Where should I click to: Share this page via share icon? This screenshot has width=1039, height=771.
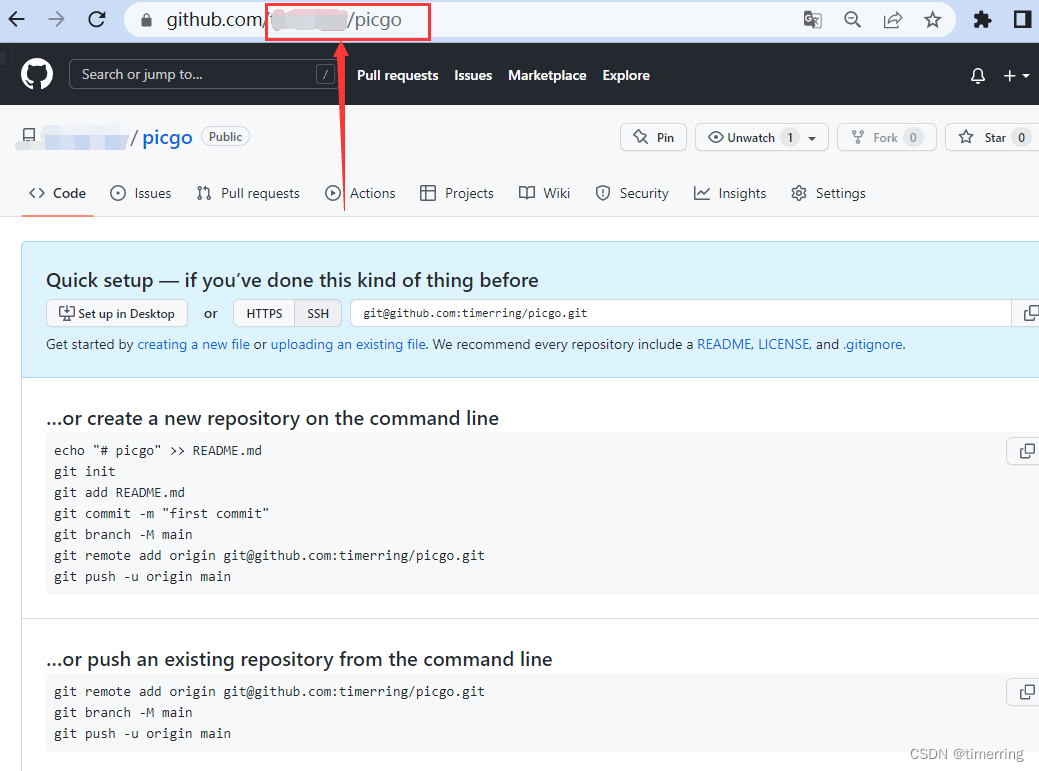(893, 20)
